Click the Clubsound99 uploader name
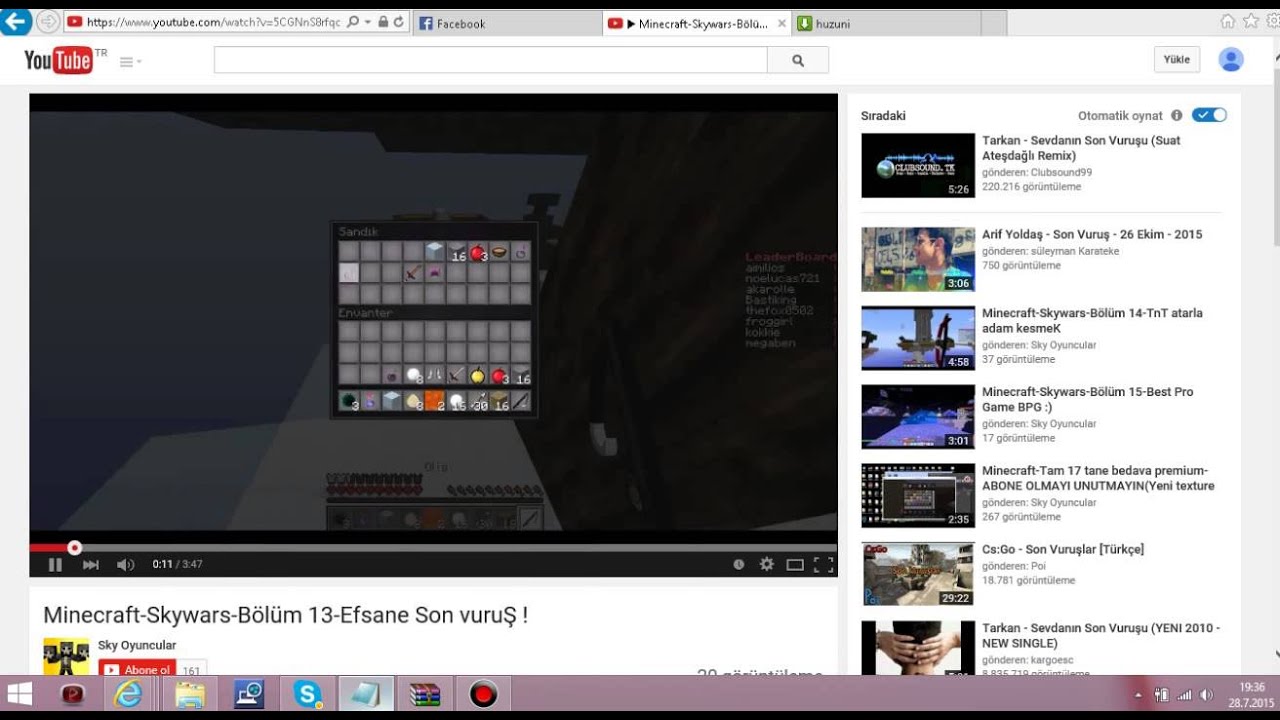The height and width of the screenshot is (720, 1280). click(1063, 172)
